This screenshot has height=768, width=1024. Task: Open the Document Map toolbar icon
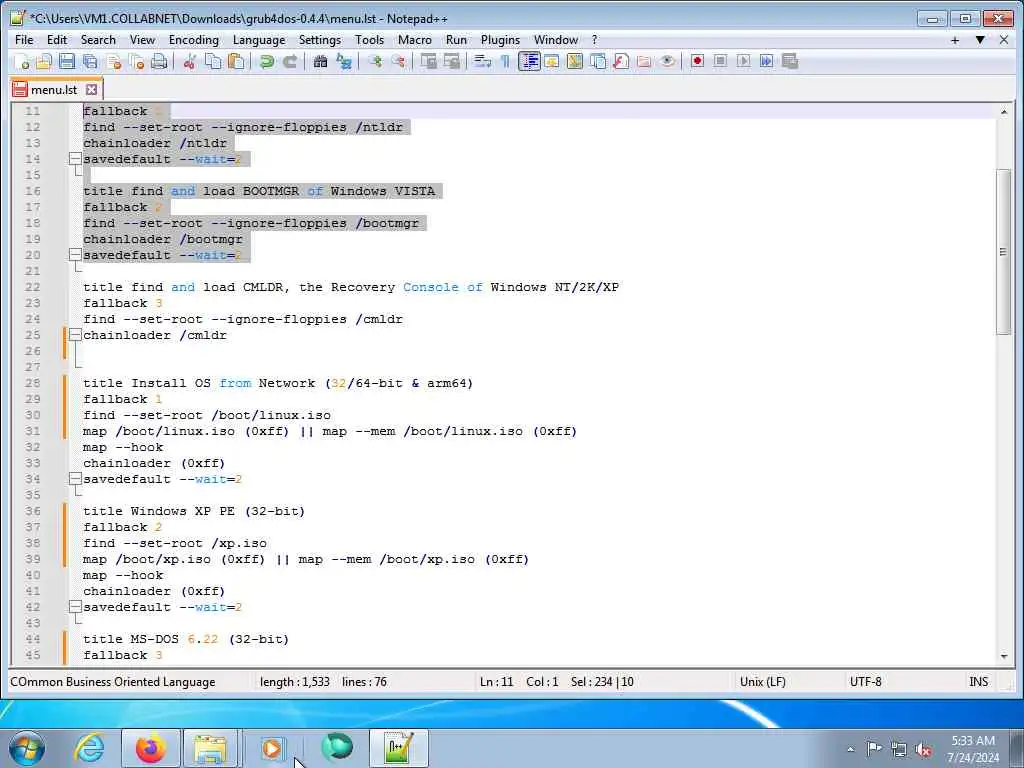pos(575,61)
